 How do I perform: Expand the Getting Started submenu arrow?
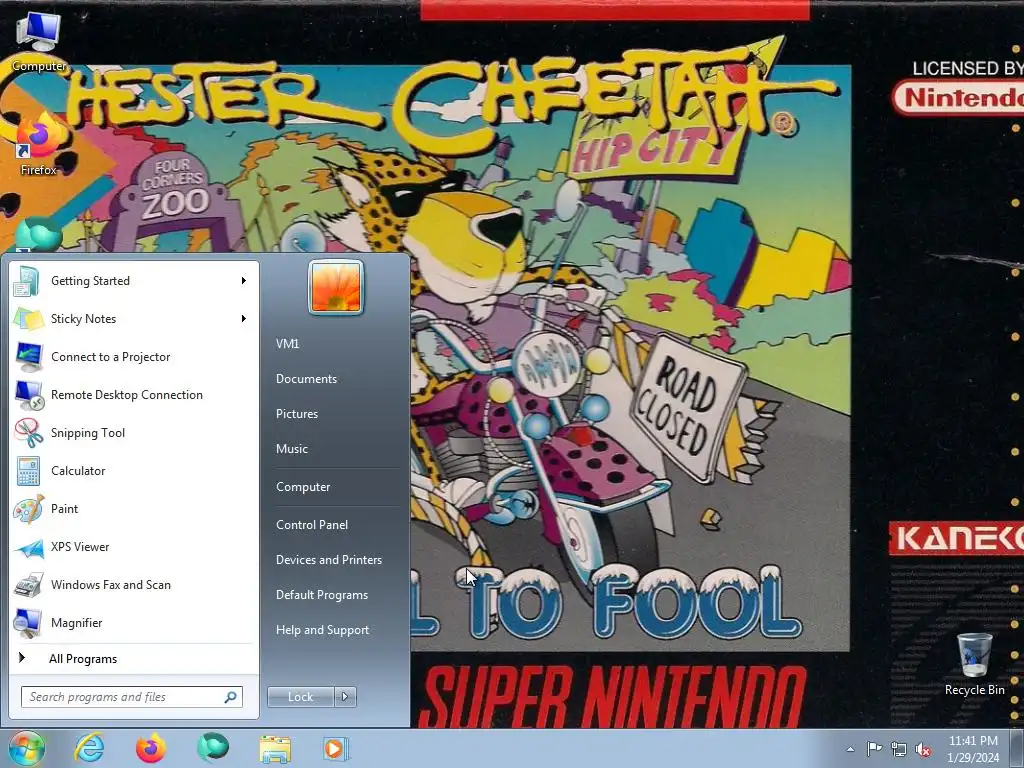pyautogui.click(x=244, y=281)
